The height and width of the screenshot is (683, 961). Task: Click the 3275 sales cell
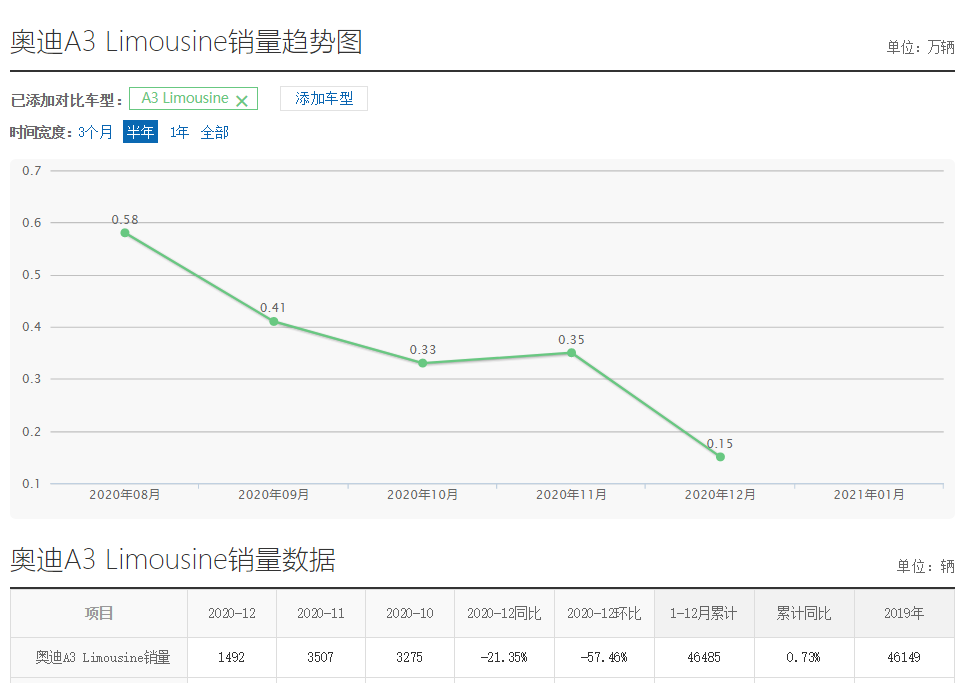click(x=409, y=657)
